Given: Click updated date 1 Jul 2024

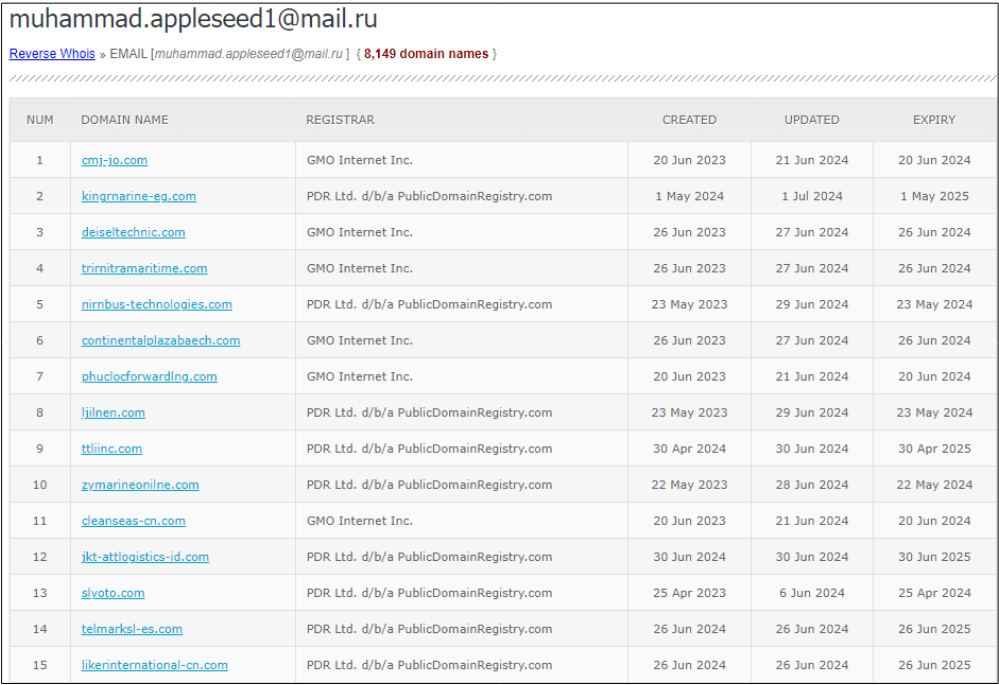Looking at the screenshot, I should 812,196.
